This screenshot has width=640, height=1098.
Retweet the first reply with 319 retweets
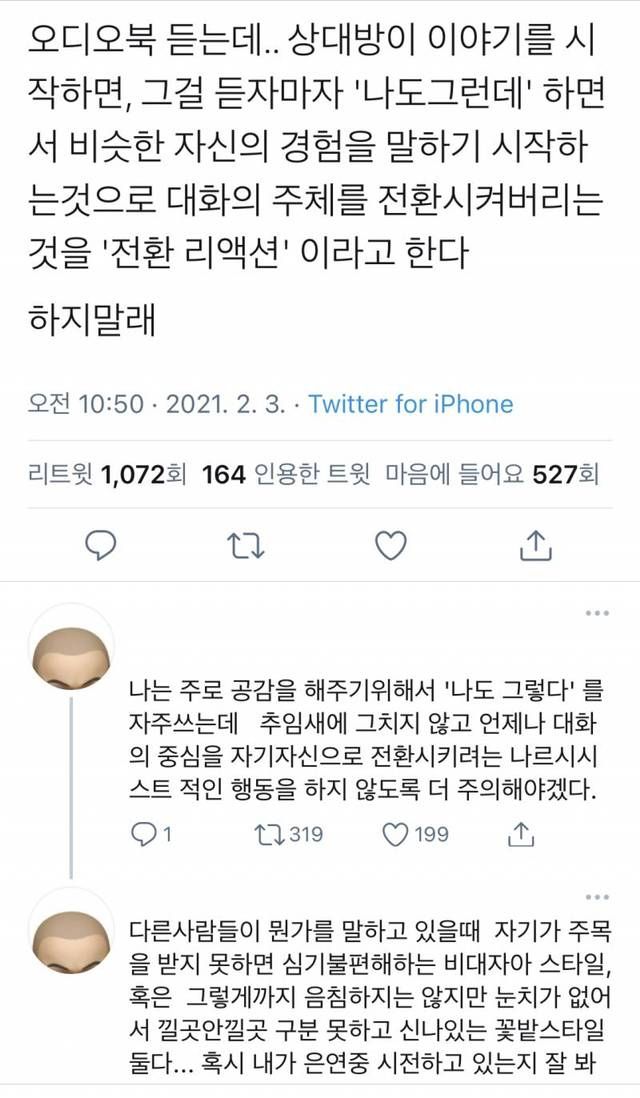[x=292, y=833]
